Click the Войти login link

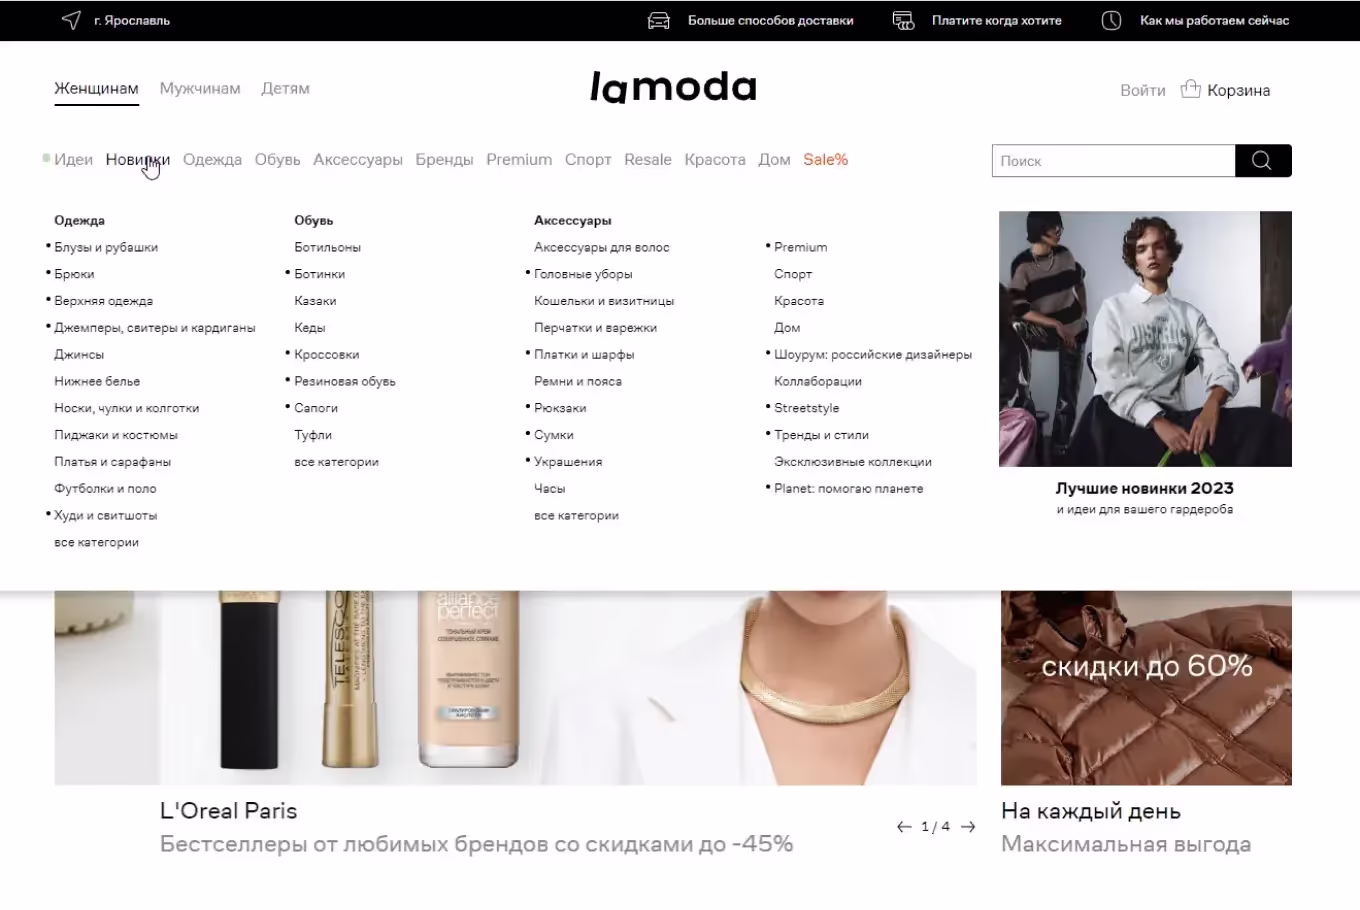click(1143, 90)
